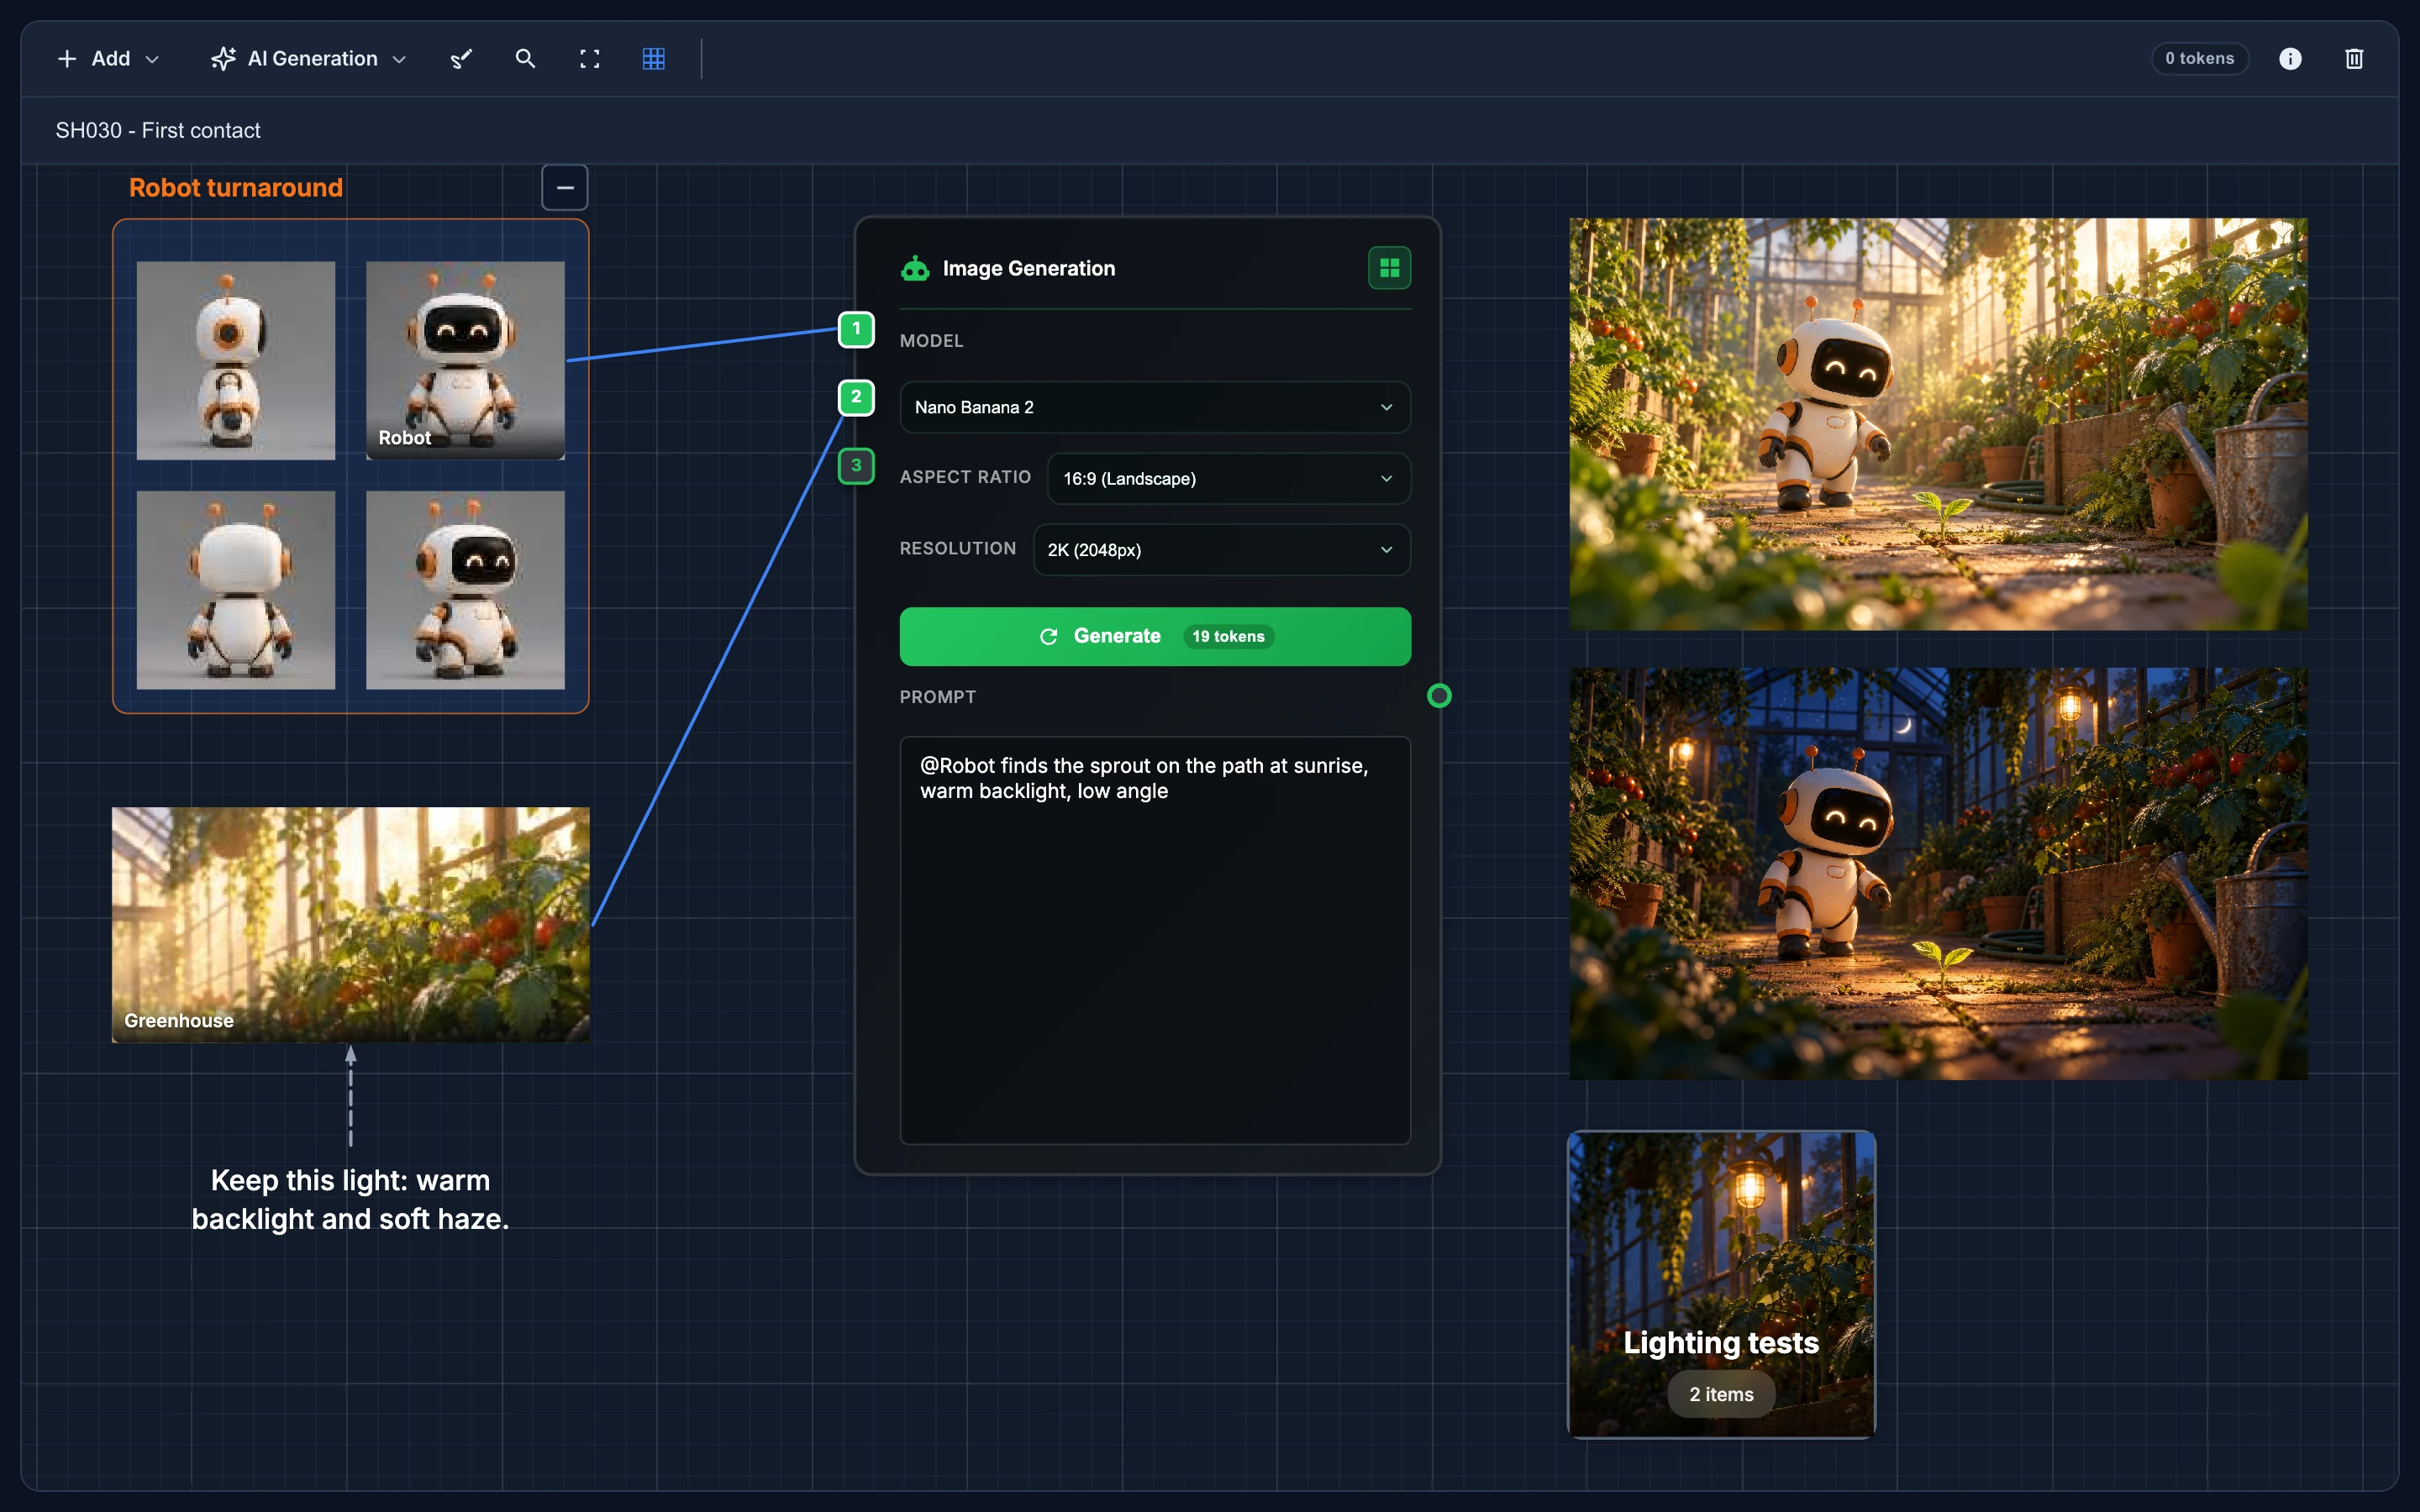
Task: Click input port 3
Action: coord(856,466)
